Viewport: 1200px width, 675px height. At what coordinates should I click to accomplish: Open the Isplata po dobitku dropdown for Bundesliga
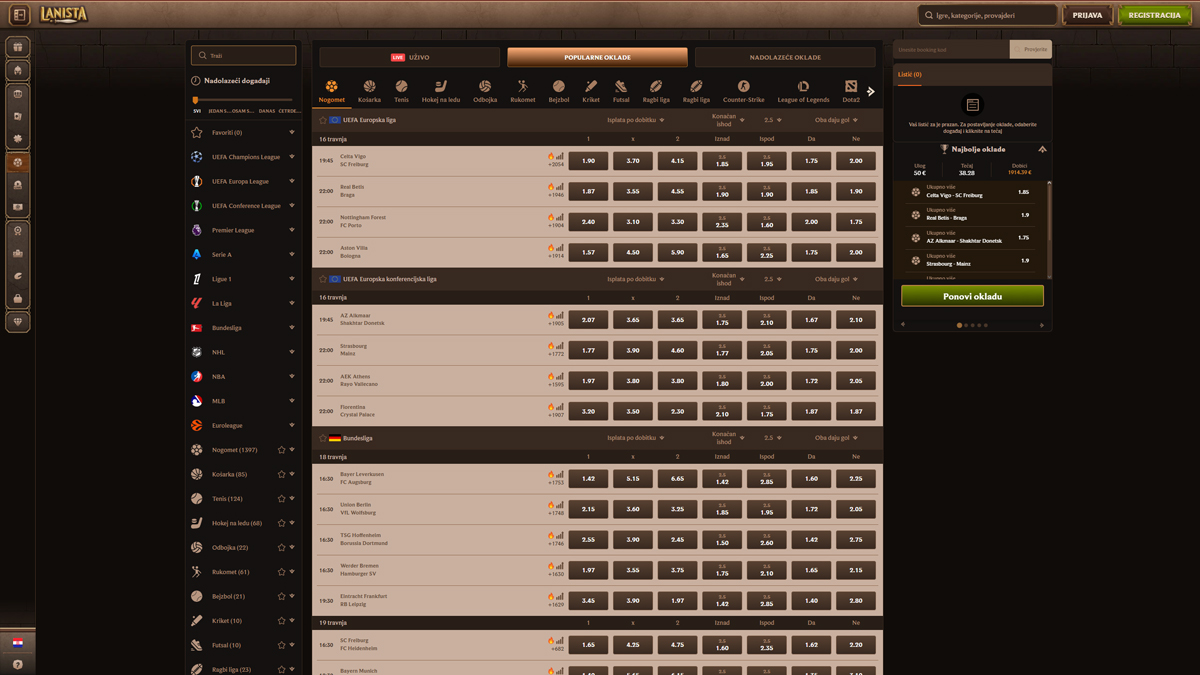click(635, 438)
